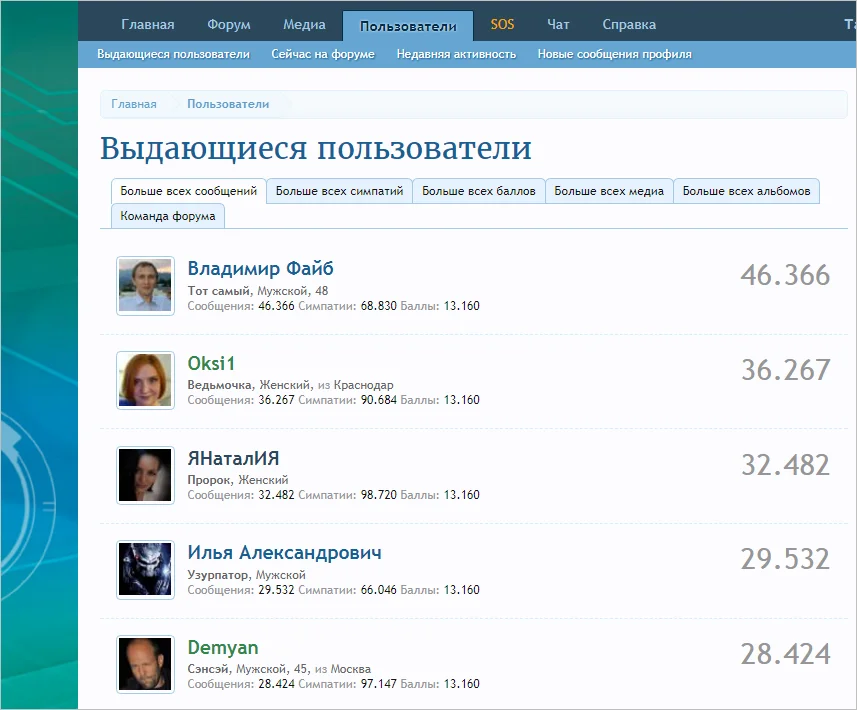Open Oksi1 profile name link
Image resolution: width=857 pixels, height=710 pixels.
(211, 363)
